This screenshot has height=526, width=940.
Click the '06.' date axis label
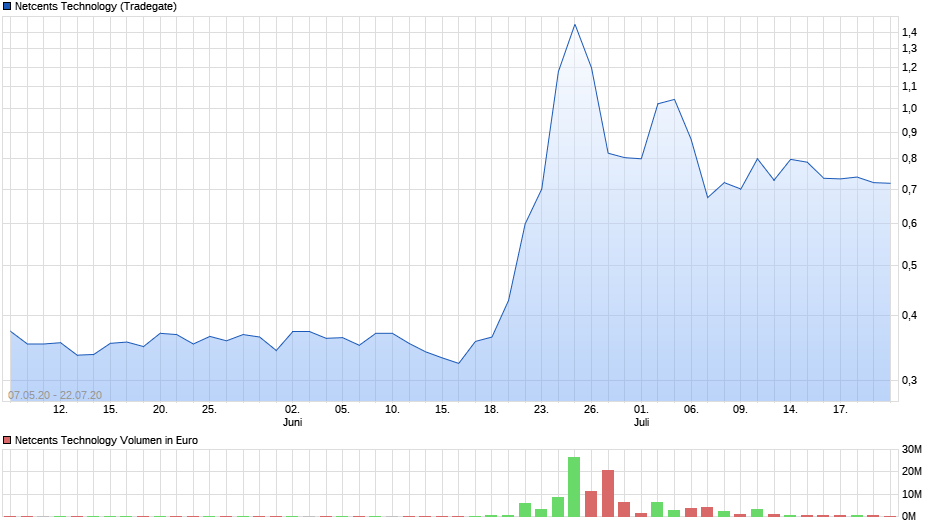click(x=691, y=410)
